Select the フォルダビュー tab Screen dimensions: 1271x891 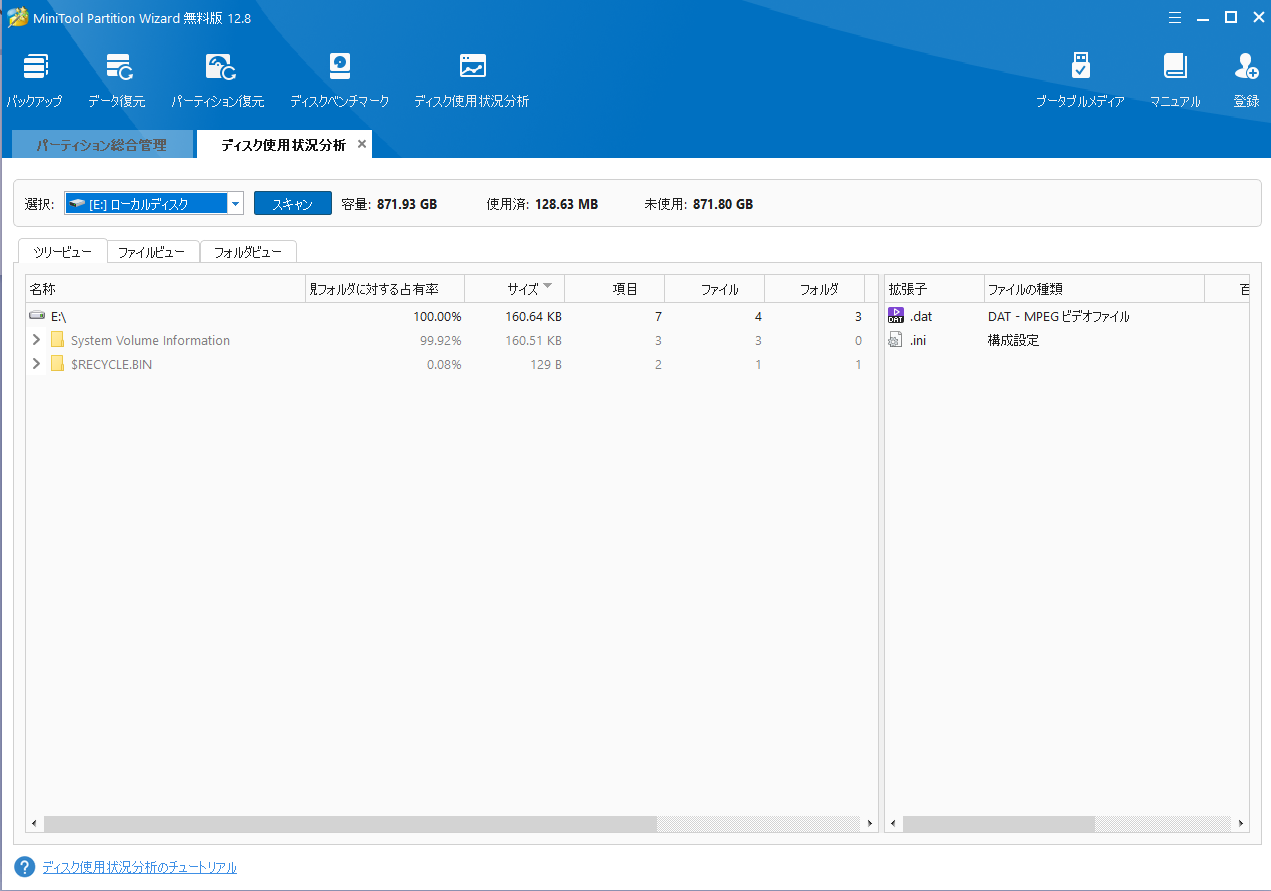[x=248, y=252]
